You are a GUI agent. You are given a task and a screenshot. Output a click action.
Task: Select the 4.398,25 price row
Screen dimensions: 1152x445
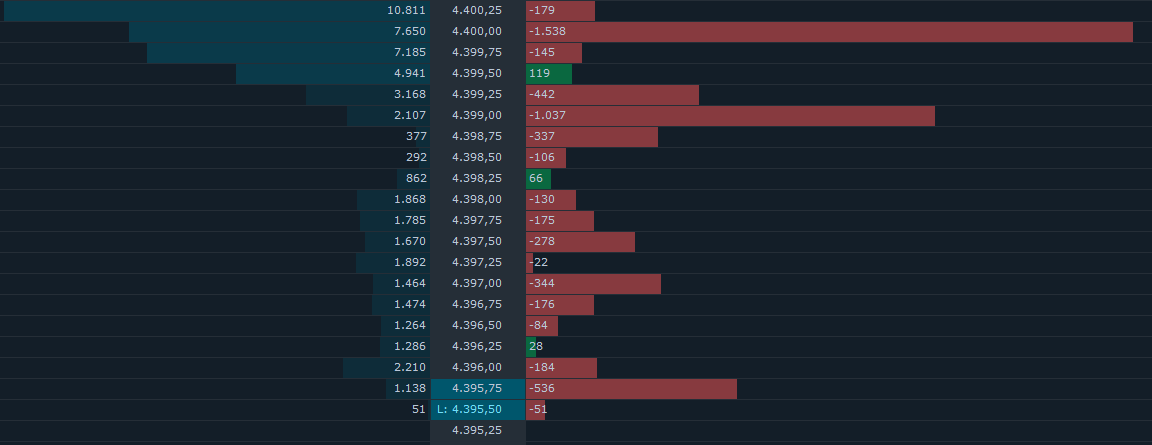coord(477,178)
